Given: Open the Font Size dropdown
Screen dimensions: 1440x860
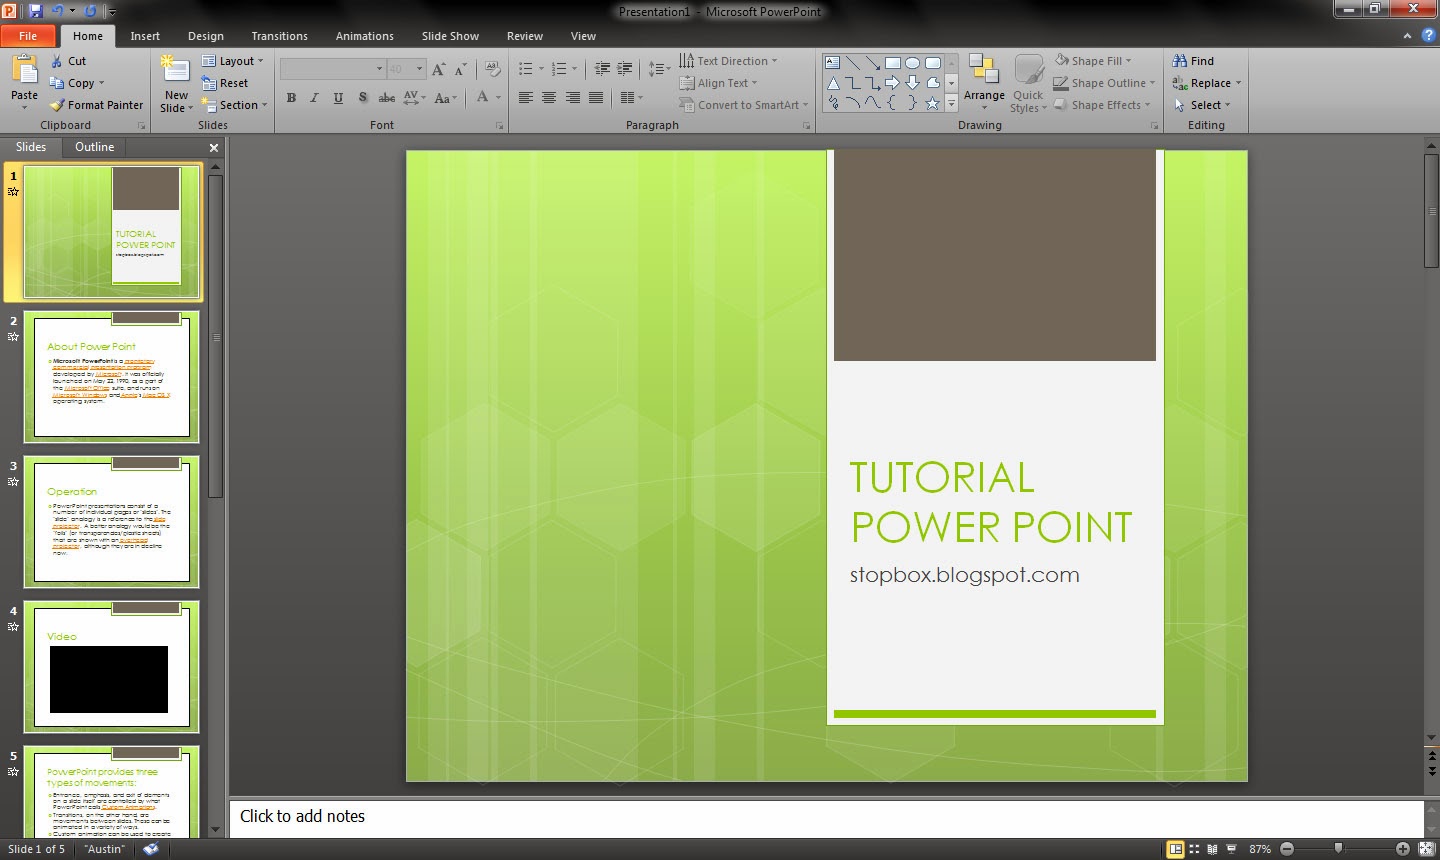Looking at the screenshot, I should click(420, 68).
